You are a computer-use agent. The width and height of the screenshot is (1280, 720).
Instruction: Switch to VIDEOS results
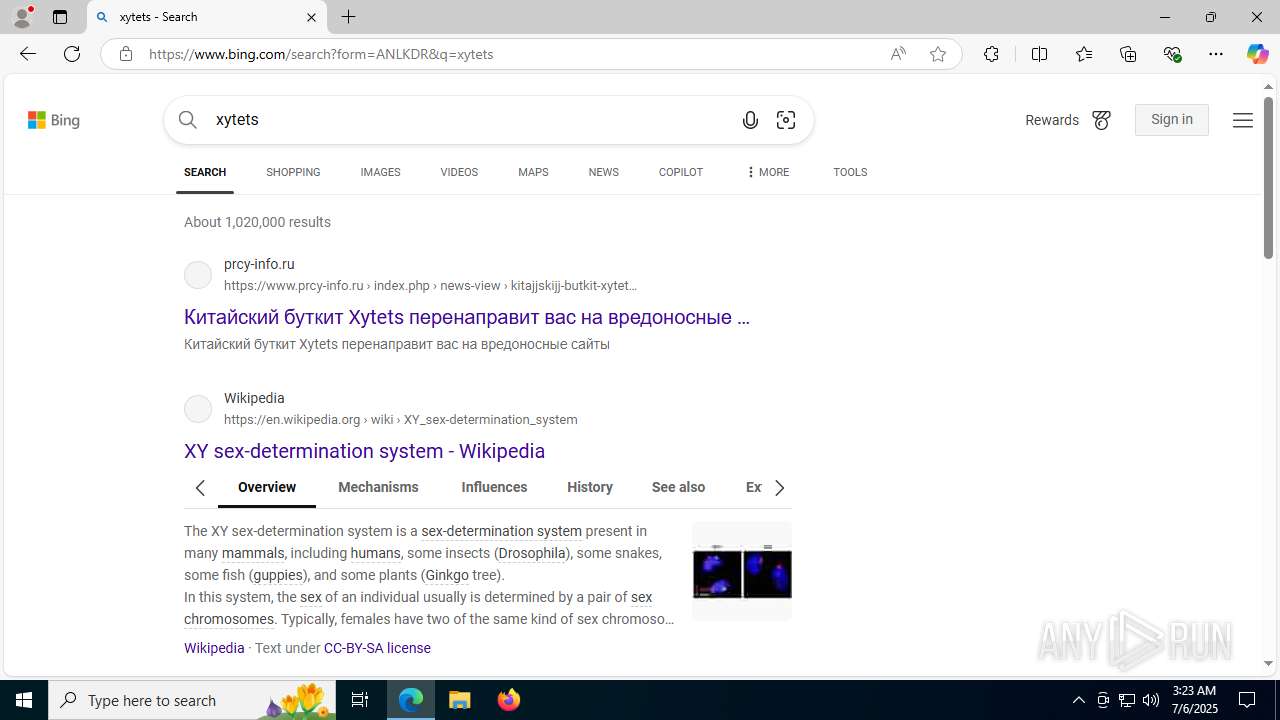pos(459,172)
